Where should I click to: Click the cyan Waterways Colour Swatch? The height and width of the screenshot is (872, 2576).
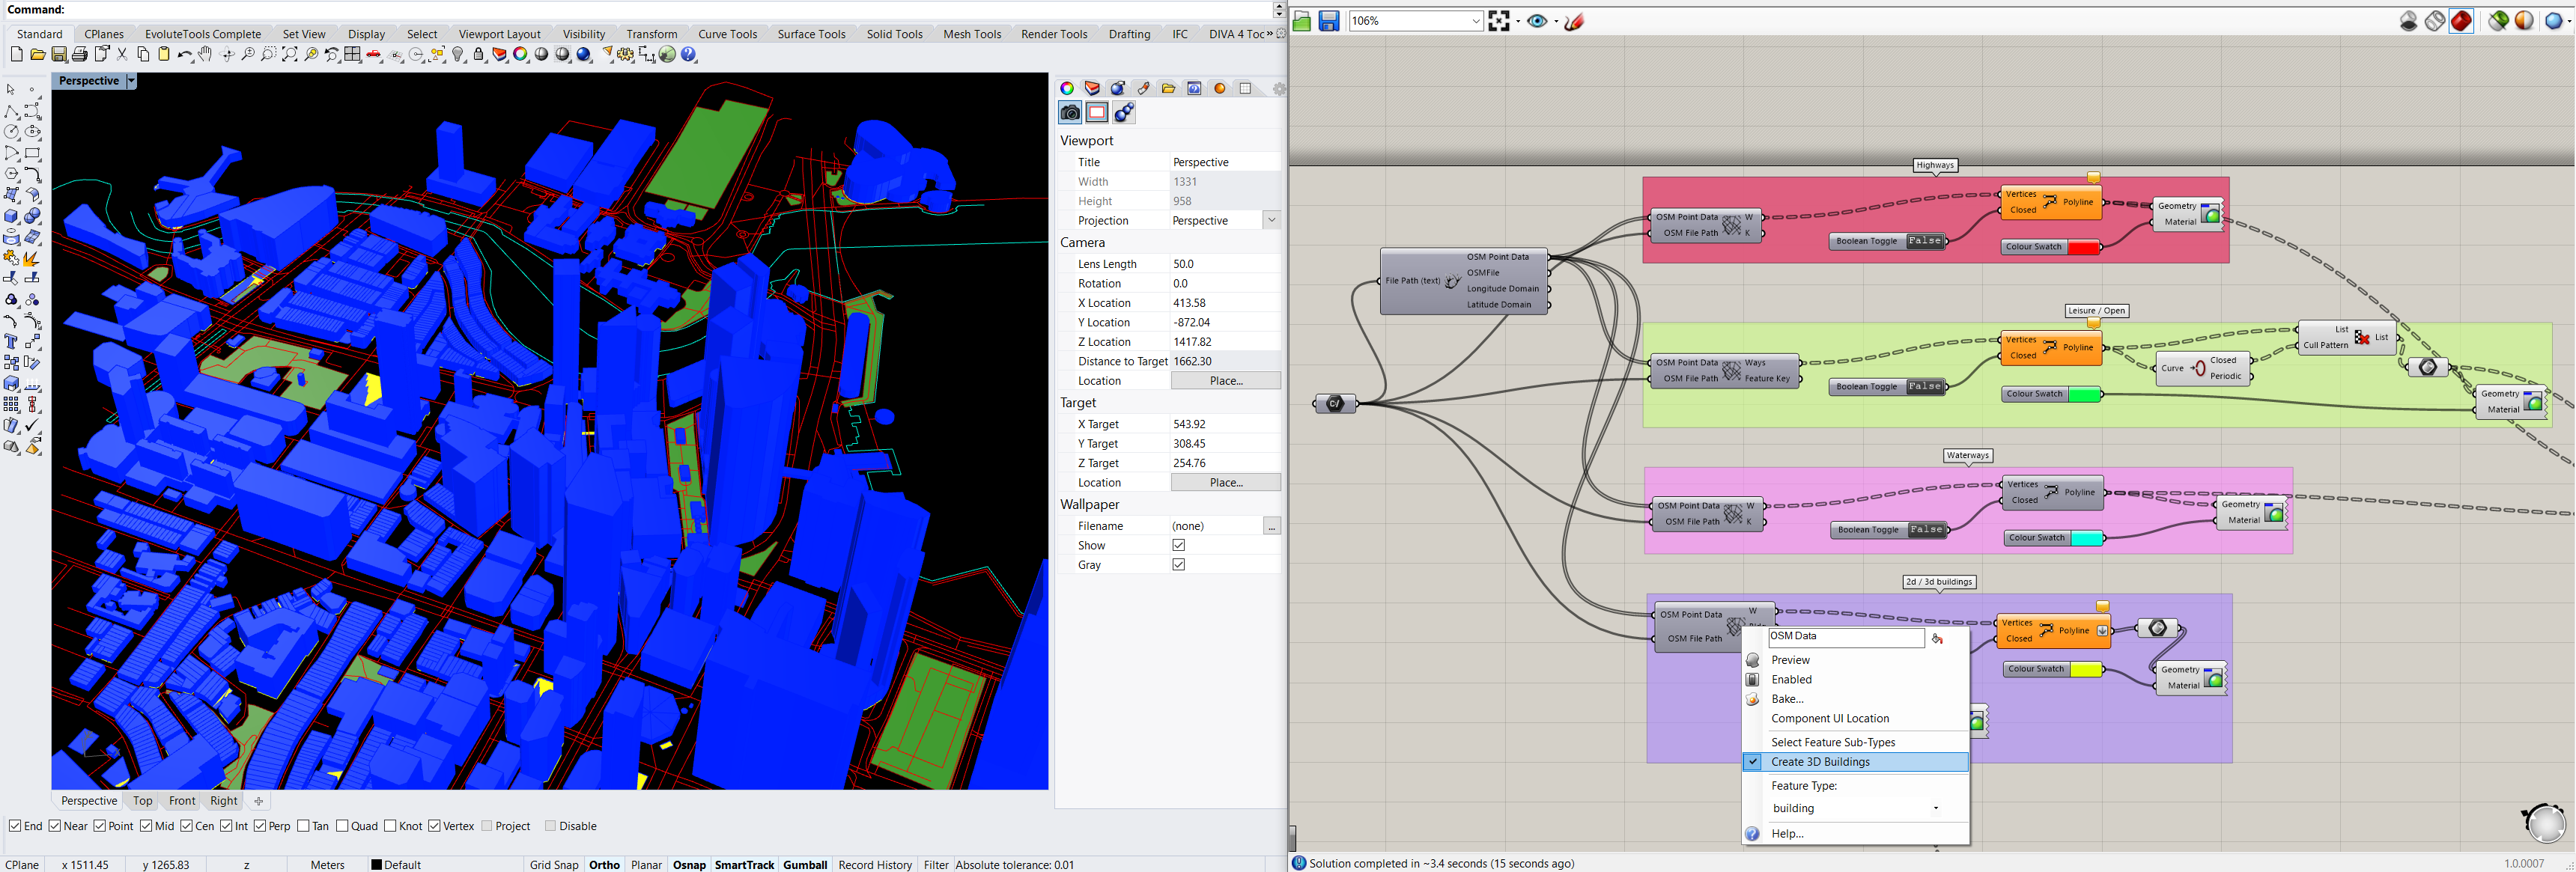coord(2087,538)
